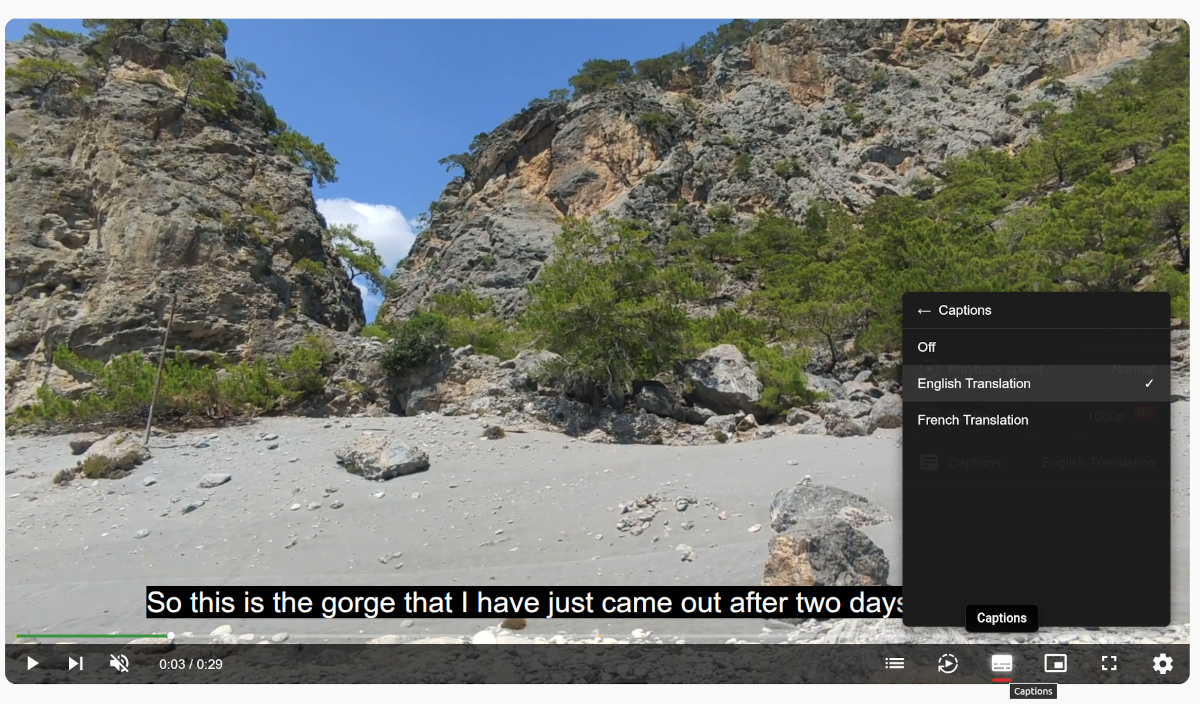The width and height of the screenshot is (1200, 704).
Task: Click the English Translation checkmark
Action: tap(1150, 384)
